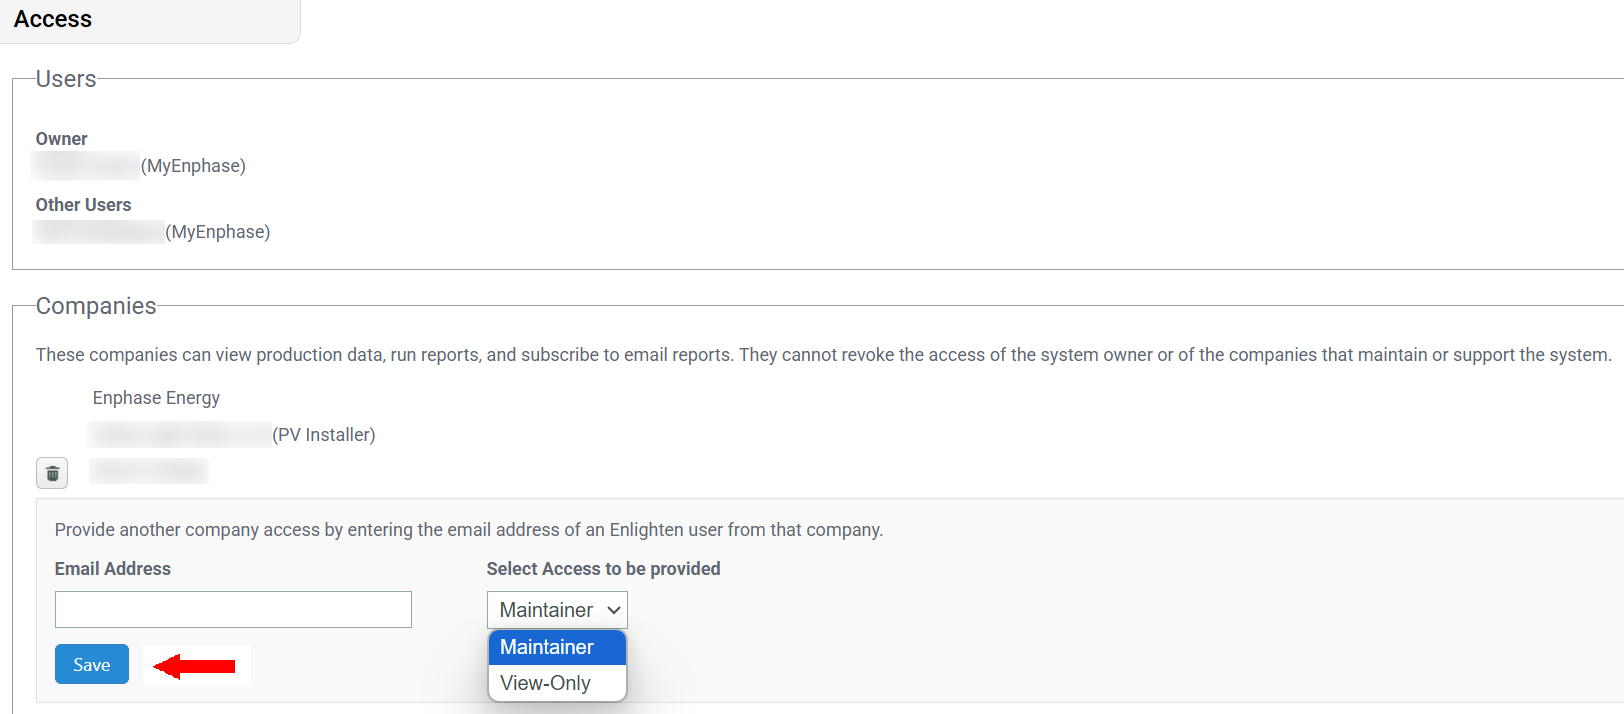The height and width of the screenshot is (714, 1624).
Task: Open the access level dropdown
Action: pos(557,610)
